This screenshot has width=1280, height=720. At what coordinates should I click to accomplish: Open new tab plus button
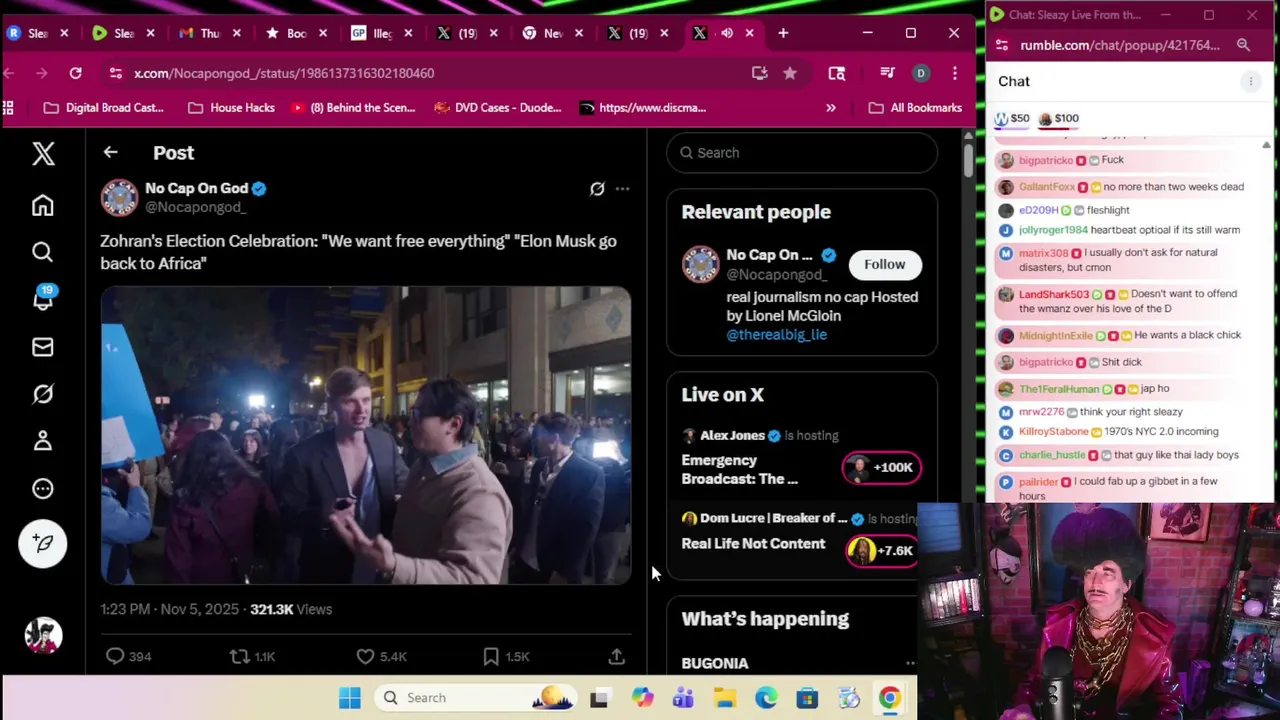point(784,33)
